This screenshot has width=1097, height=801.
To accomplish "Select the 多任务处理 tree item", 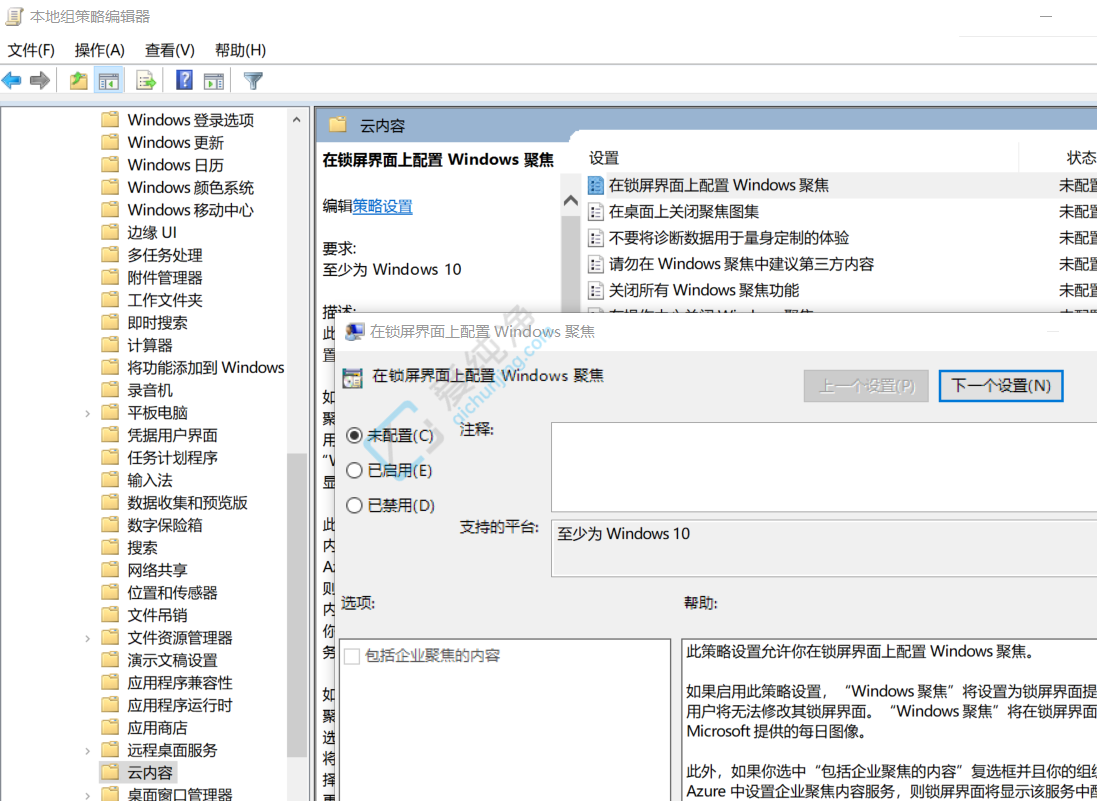I will 165,255.
